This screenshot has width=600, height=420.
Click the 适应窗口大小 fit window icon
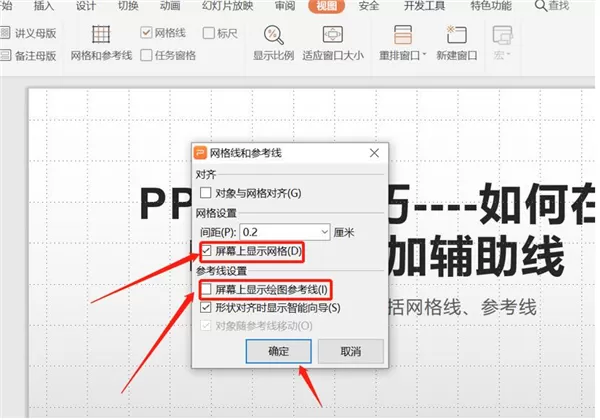pos(333,34)
